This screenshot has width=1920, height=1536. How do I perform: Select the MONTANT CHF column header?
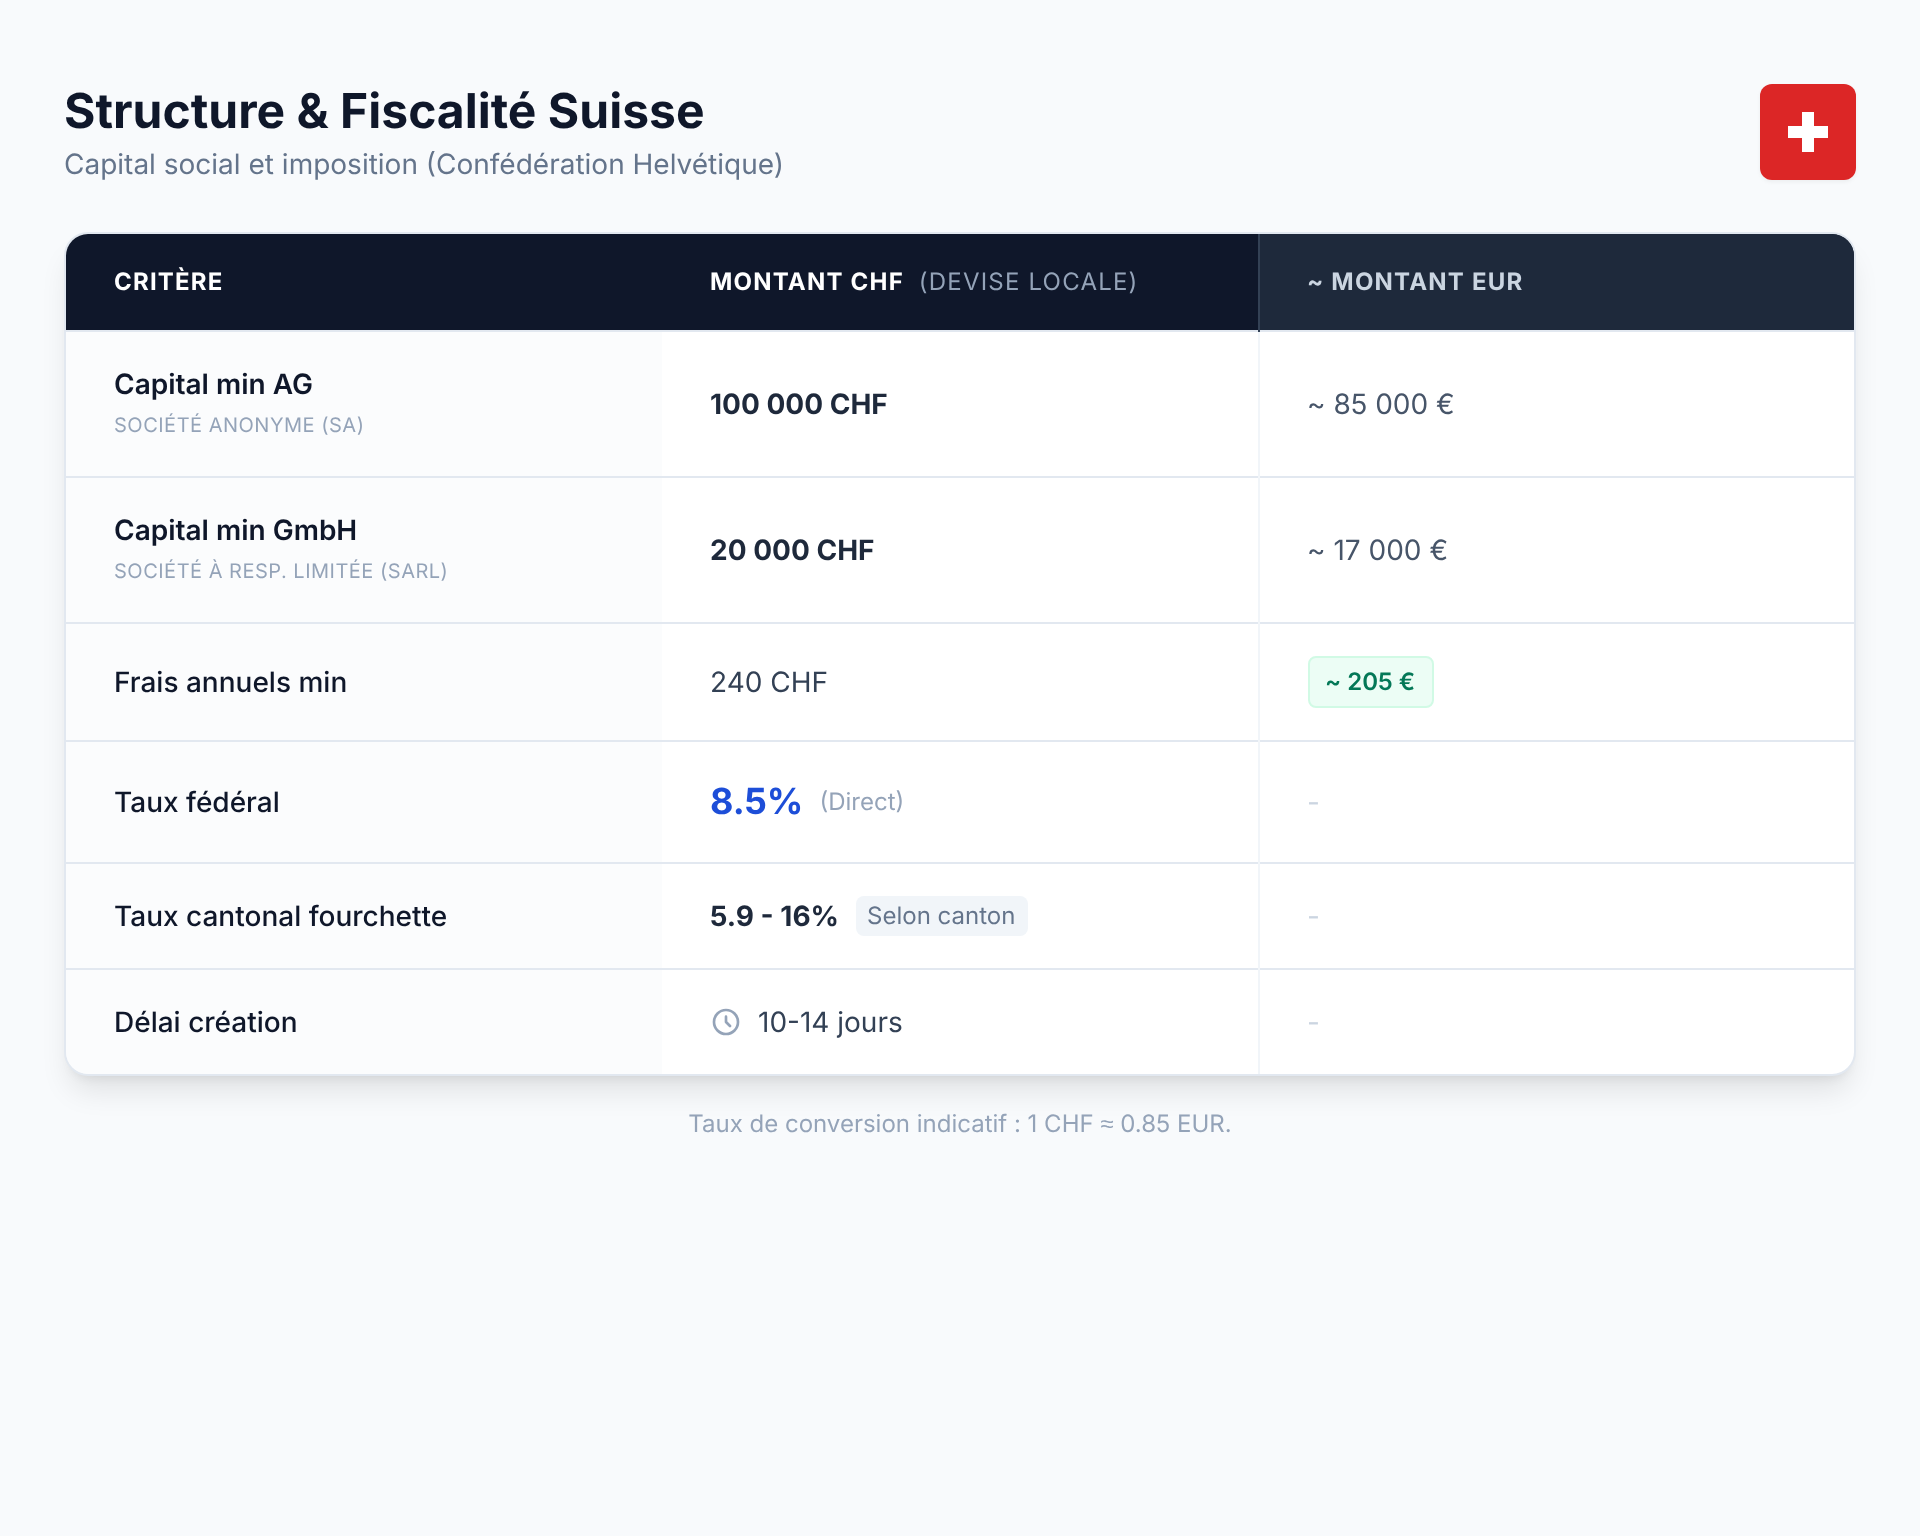click(806, 282)
